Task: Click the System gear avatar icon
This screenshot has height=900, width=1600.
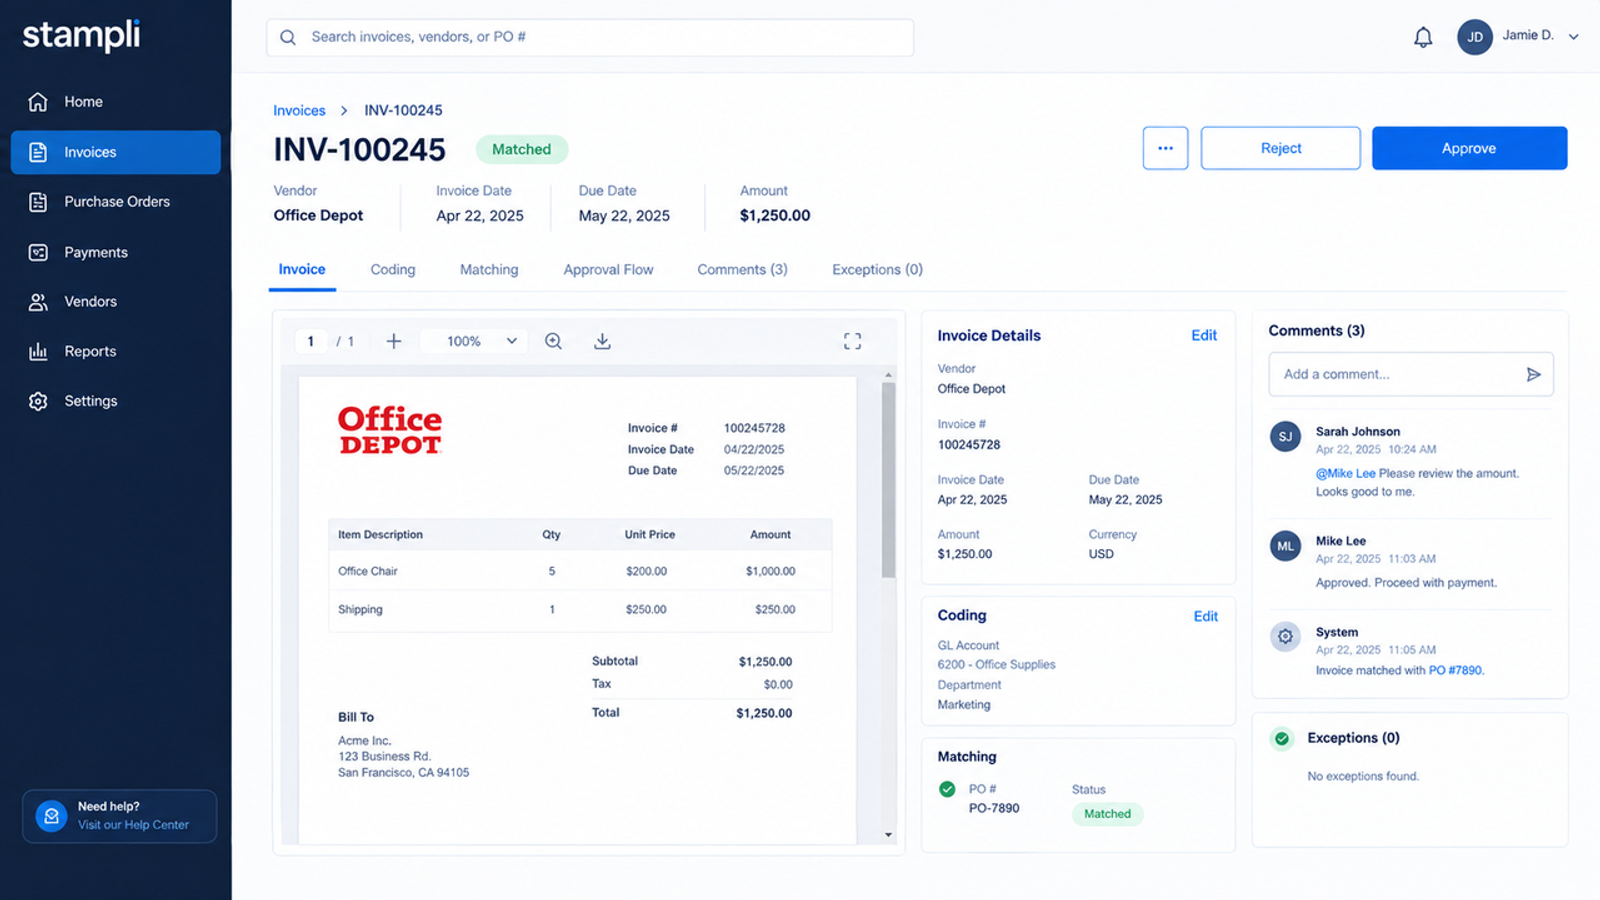Action: [x=1285, y=636]
